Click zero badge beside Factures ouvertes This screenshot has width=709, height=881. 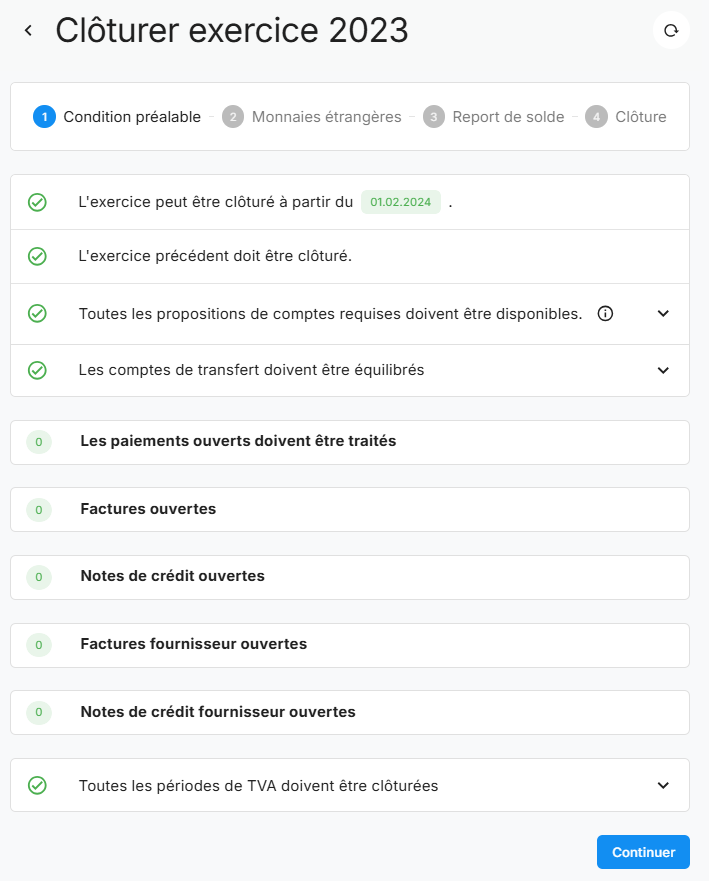39,510
